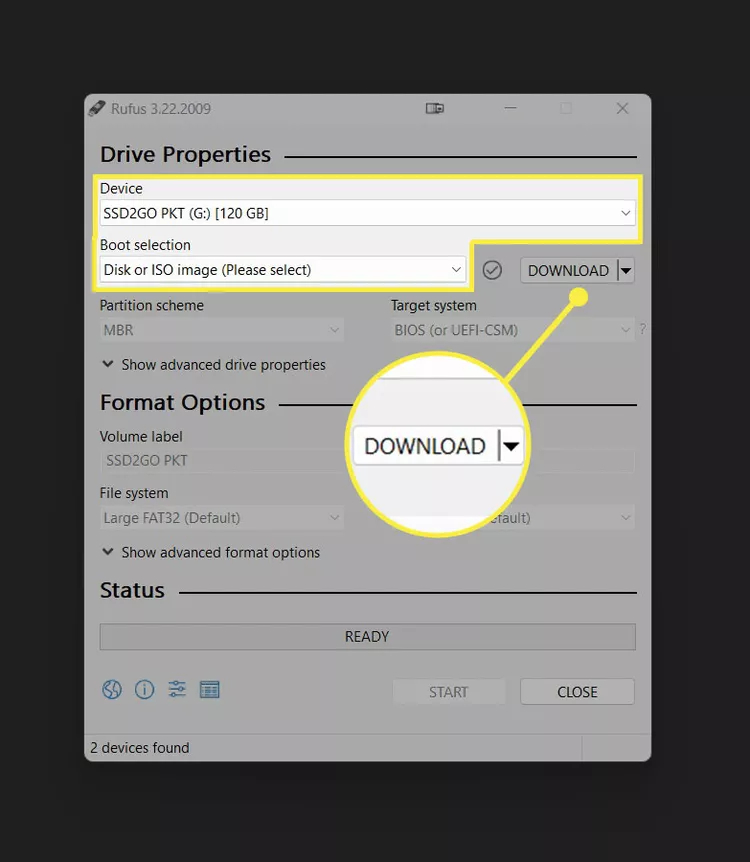This screenshot has height=862, width=750.
Task: Click the CLOSE button
Action: [x=577, y=692]
